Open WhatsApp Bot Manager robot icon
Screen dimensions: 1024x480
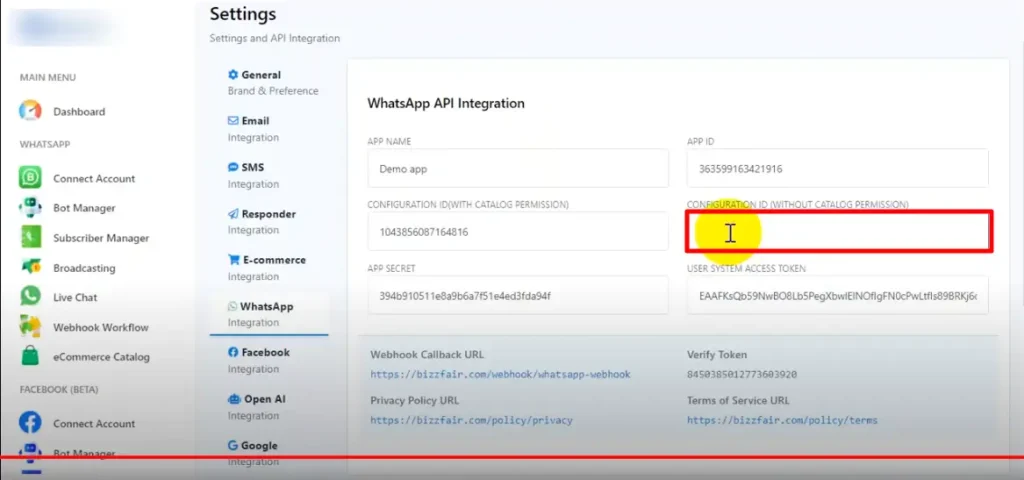point(31,208)
